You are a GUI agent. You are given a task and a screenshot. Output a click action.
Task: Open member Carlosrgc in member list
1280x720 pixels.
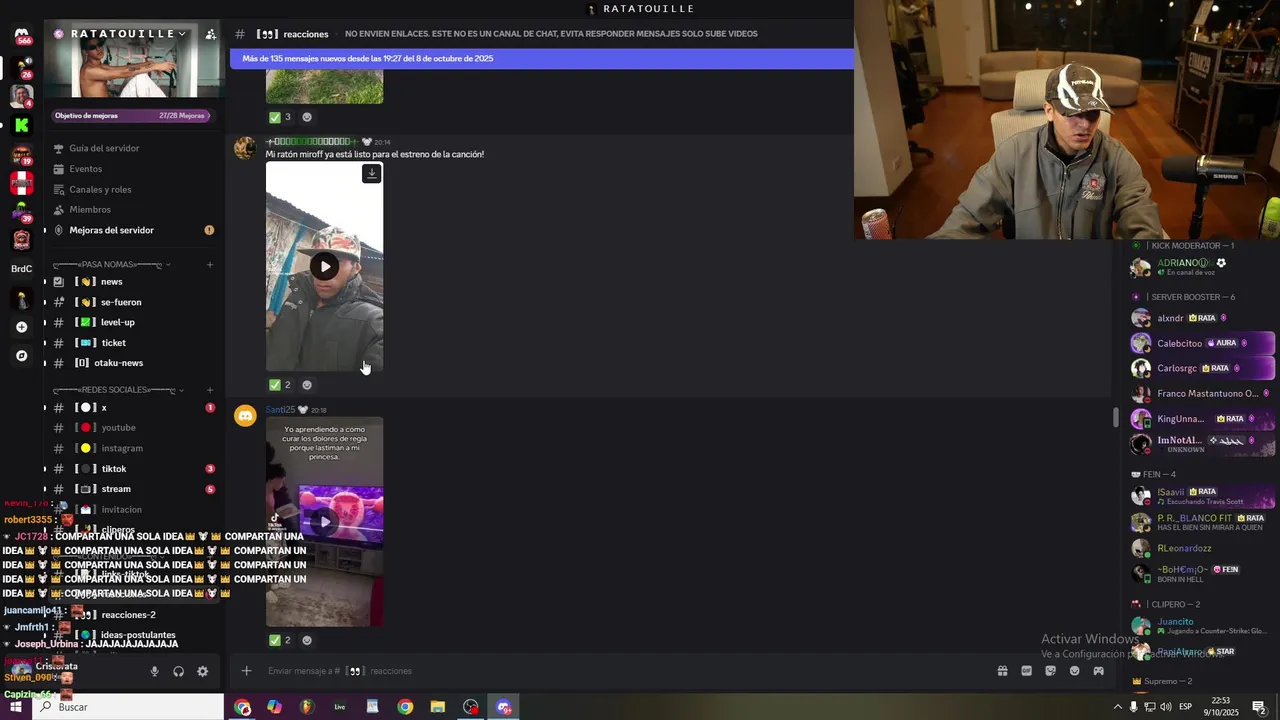[1202, 368]
